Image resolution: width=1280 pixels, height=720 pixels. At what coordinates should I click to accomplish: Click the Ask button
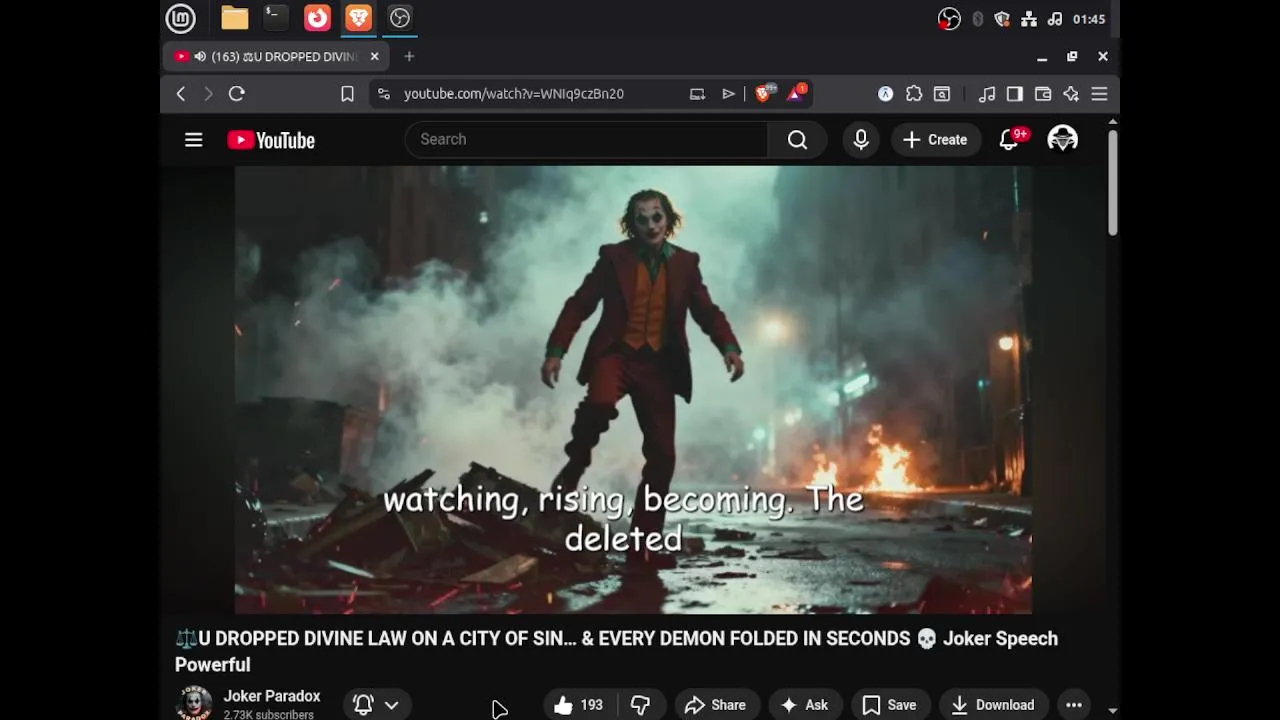[805, 705]
